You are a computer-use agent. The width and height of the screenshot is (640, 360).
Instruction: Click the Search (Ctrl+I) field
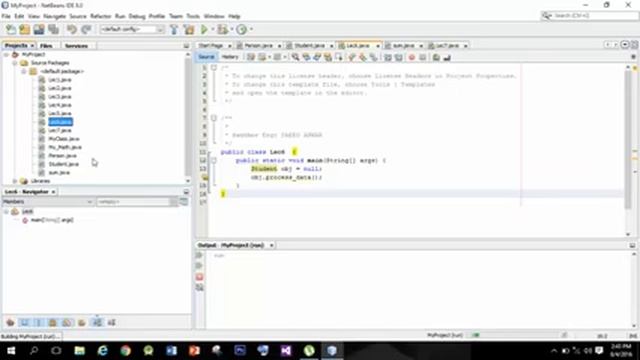pos(590,16)
